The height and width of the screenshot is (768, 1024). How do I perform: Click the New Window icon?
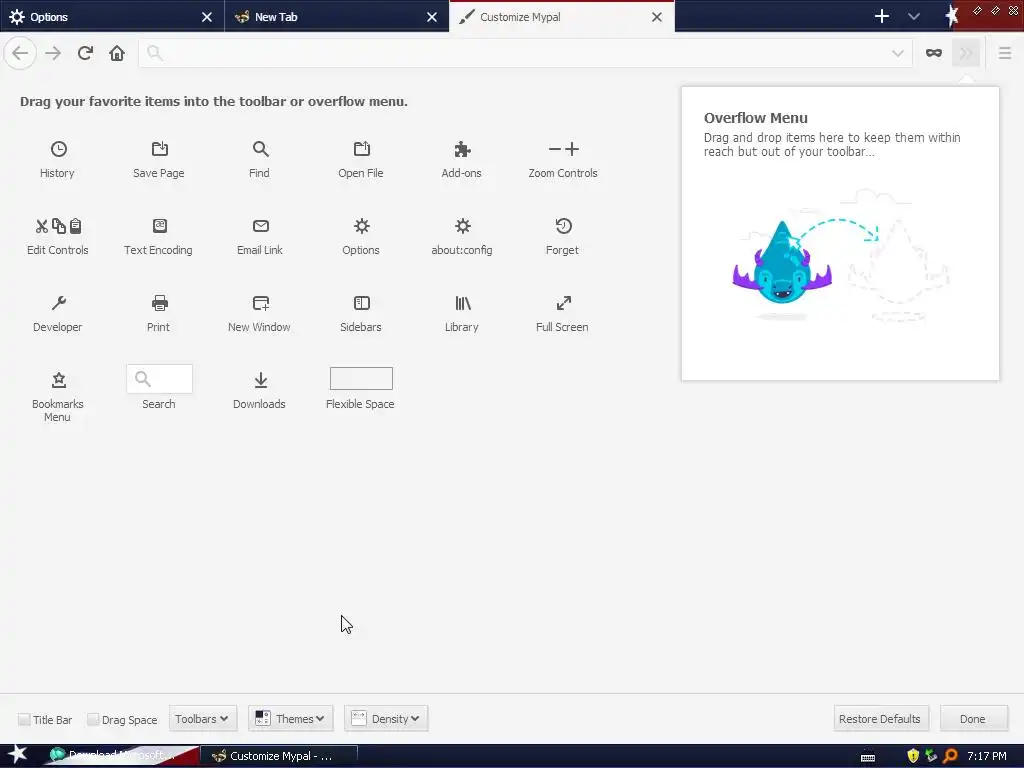point(261,303)
